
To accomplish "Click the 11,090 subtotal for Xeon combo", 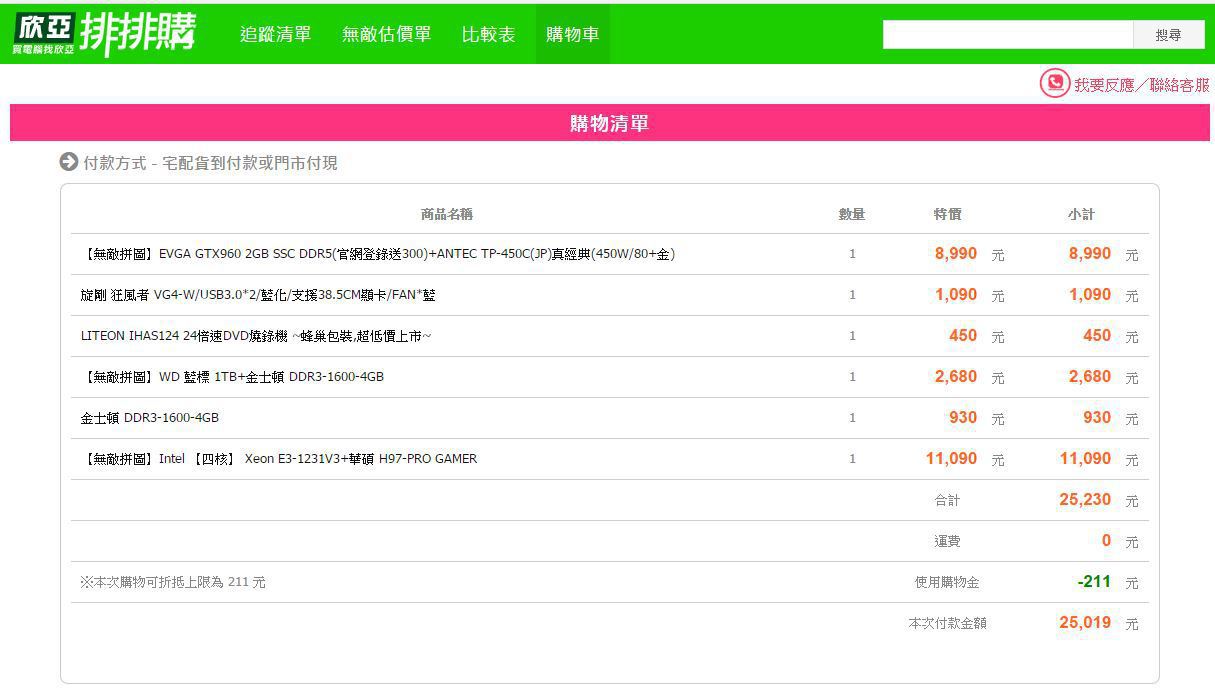I will 1085,458.
